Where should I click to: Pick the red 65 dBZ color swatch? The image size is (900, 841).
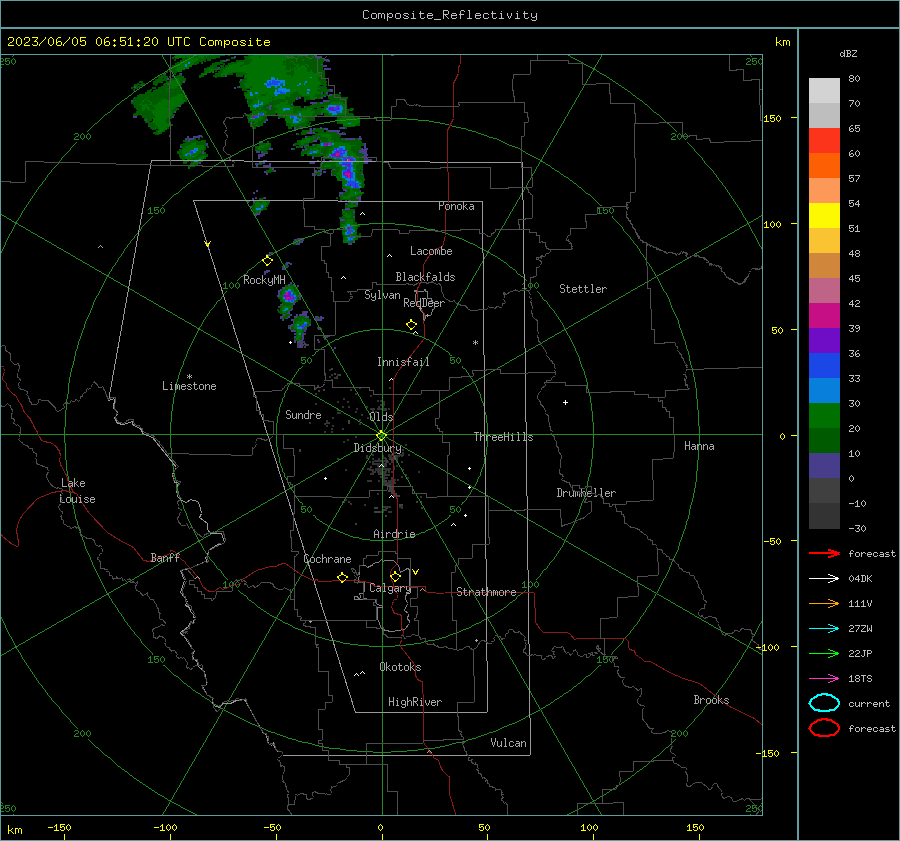824,140
